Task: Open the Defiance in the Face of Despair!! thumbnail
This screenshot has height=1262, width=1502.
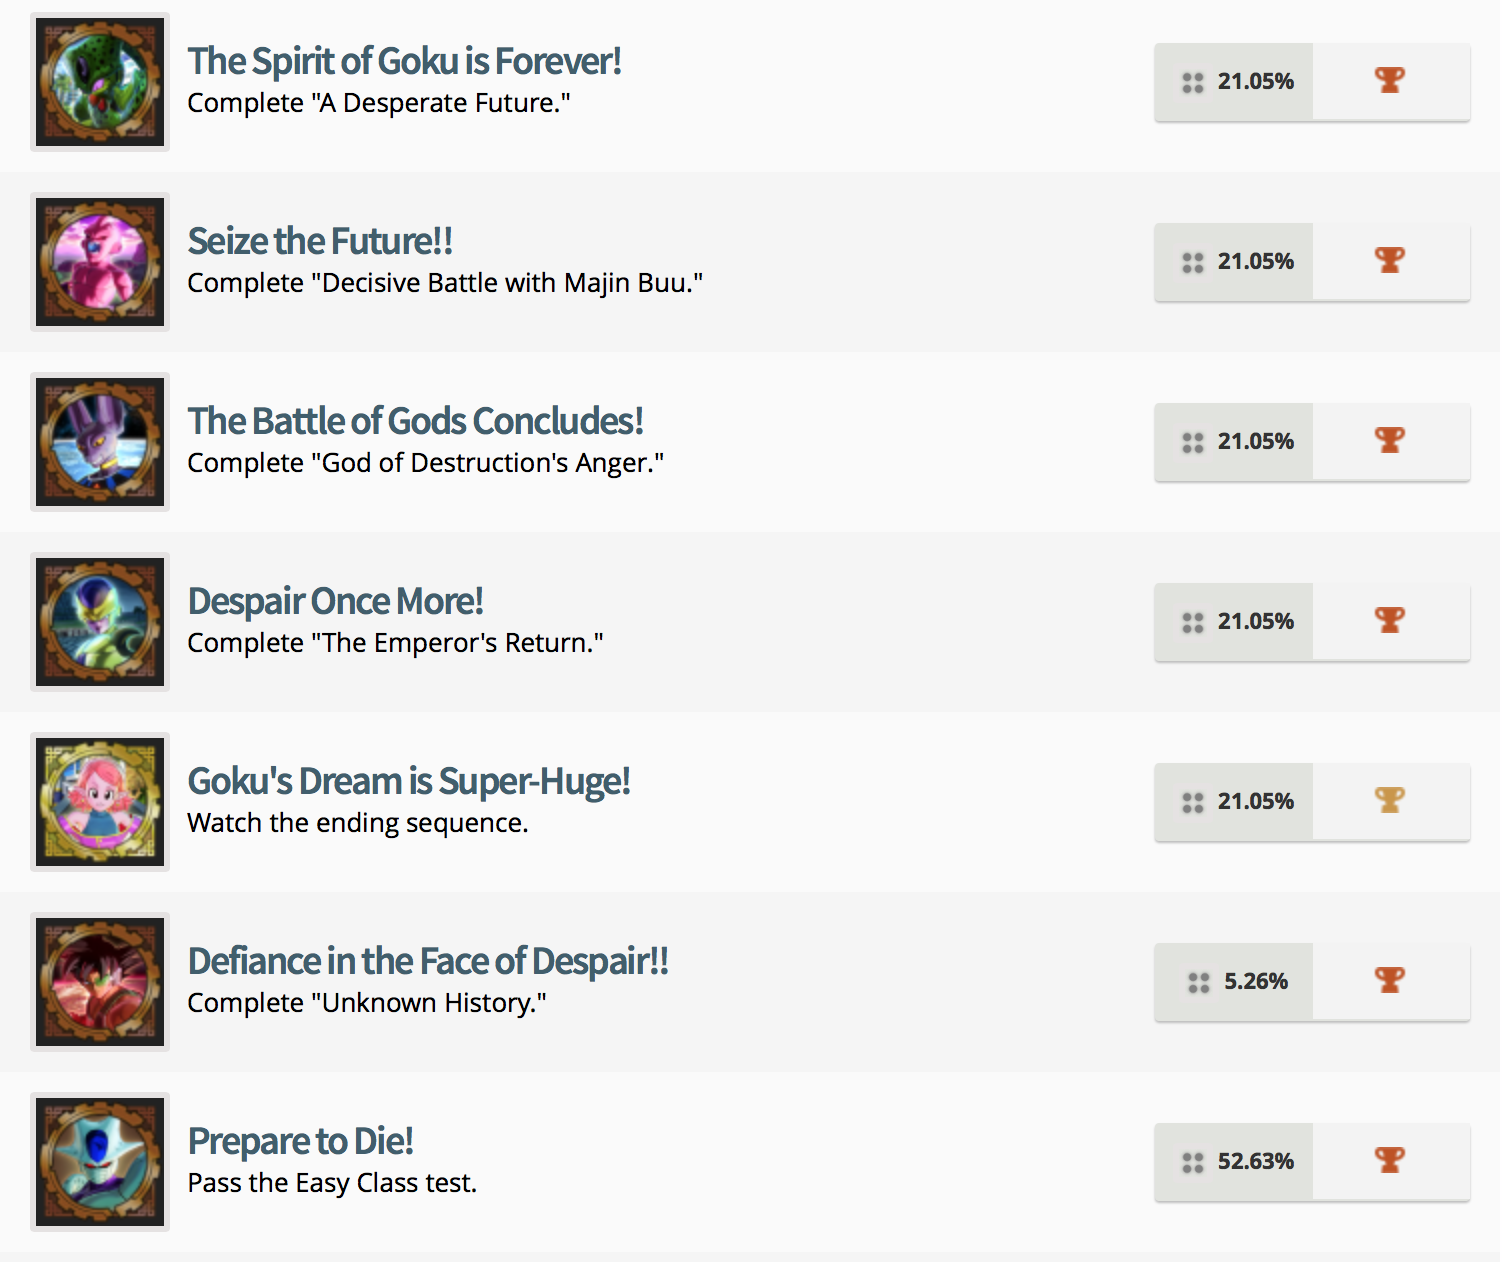Action: pyautogui.click(x=100, y=982)
